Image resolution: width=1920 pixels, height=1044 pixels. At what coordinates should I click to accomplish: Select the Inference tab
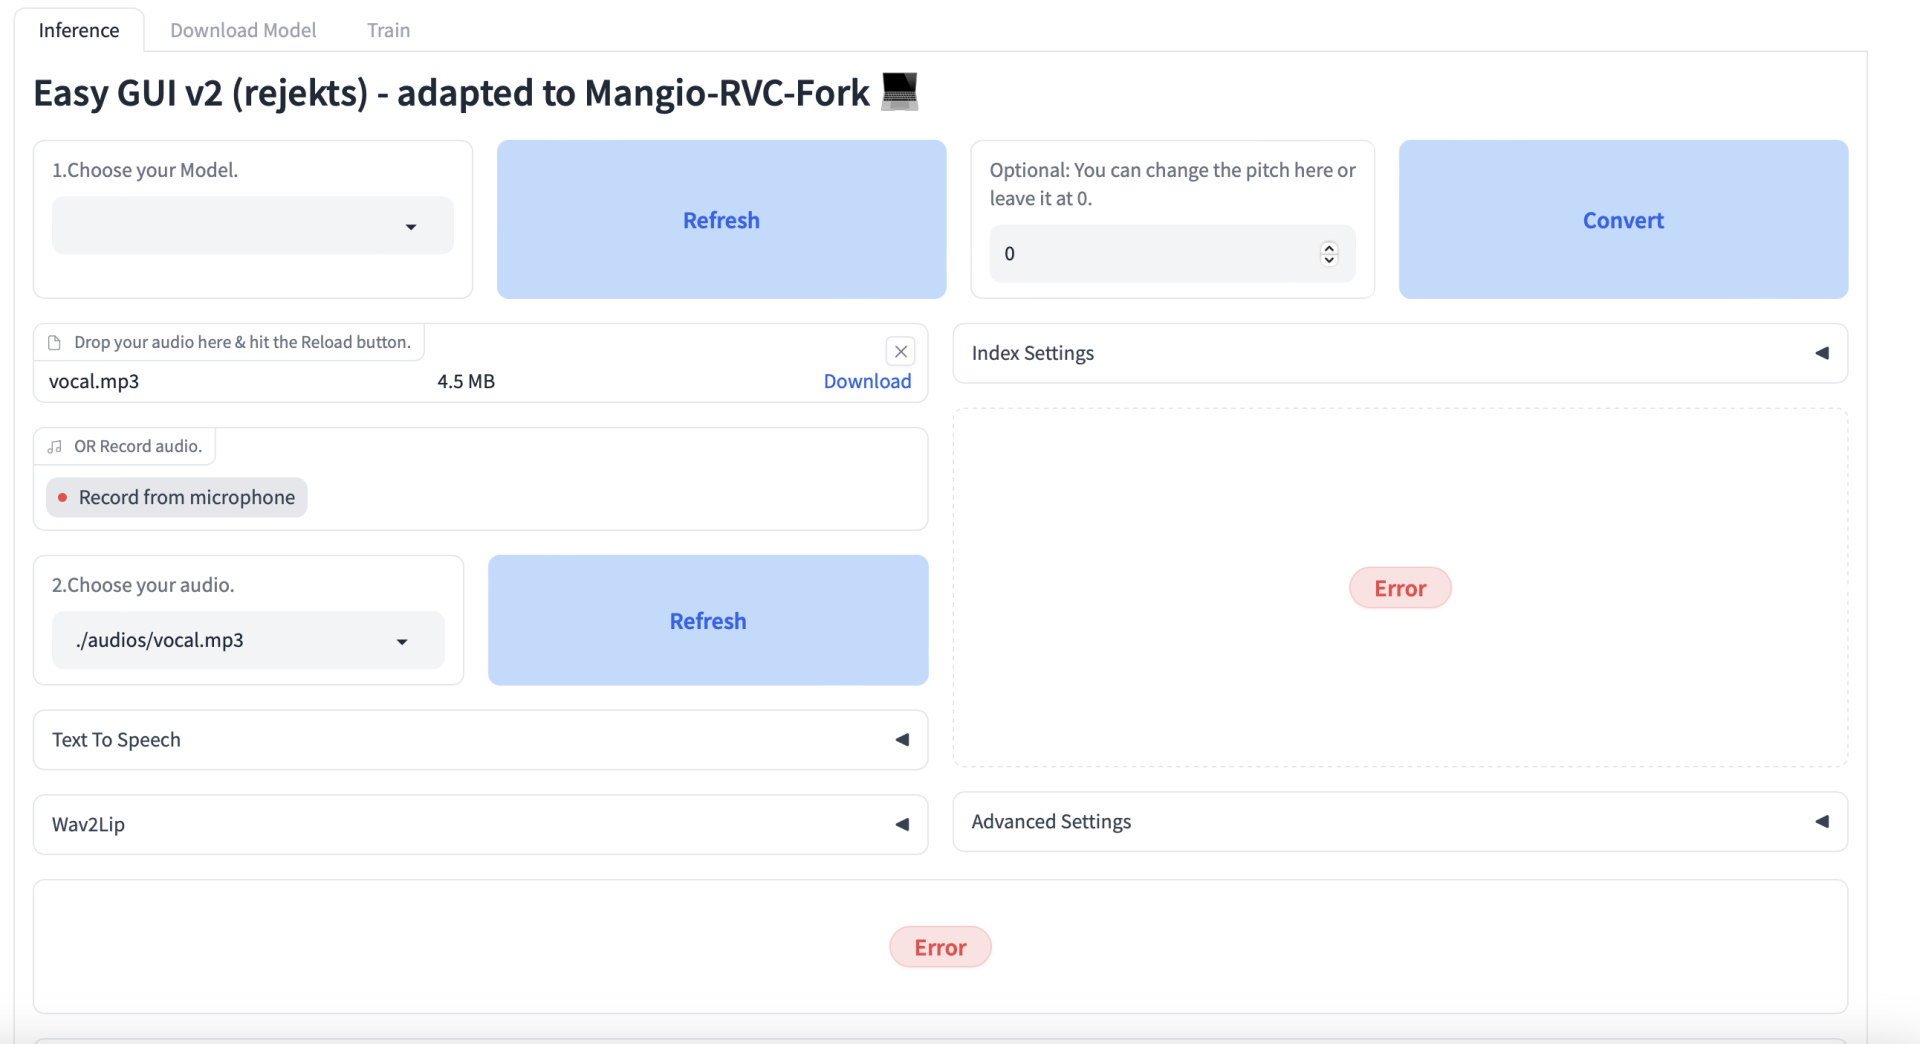click(x=79, y=30)
